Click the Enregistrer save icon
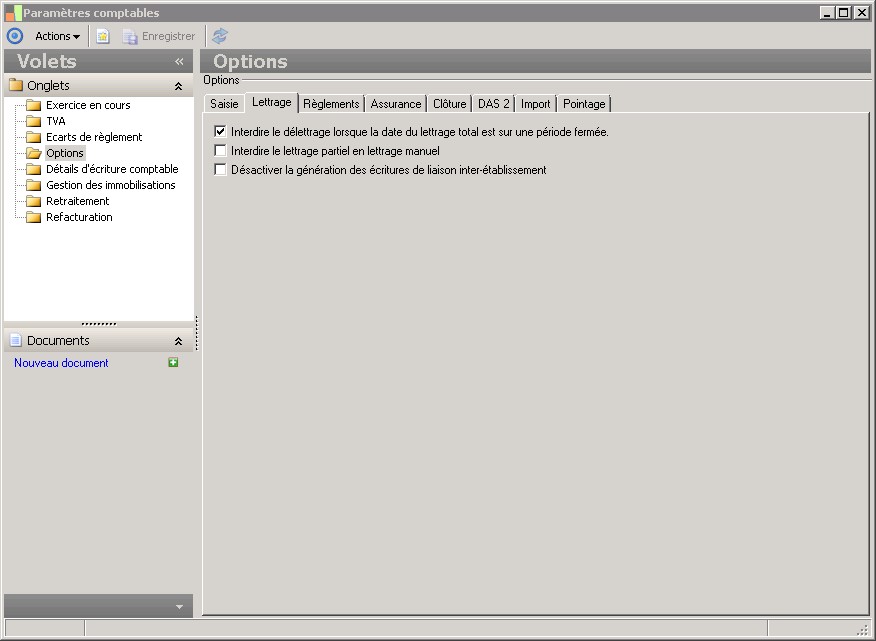 (130, 36)
